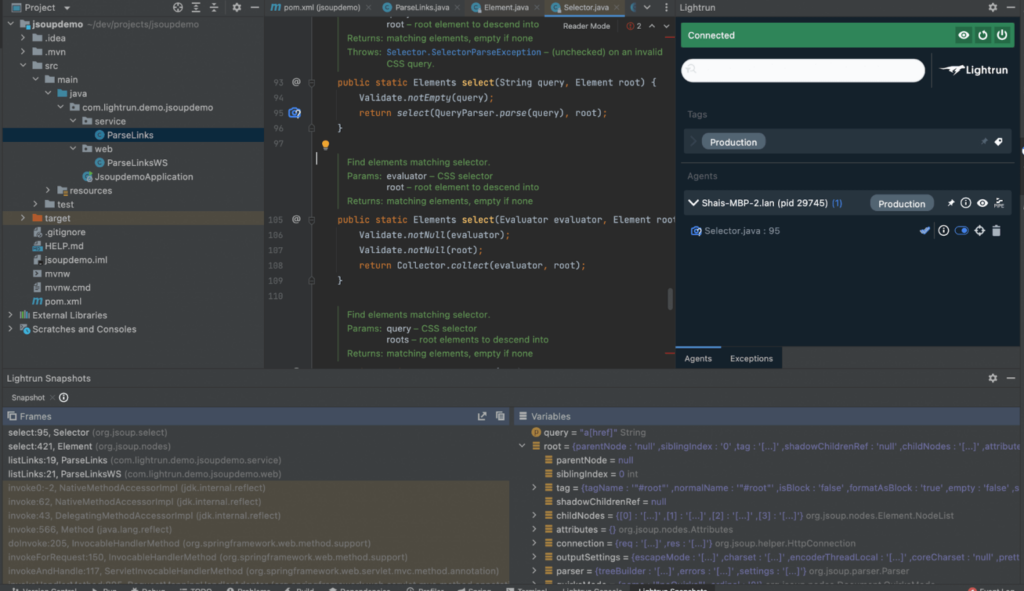
Task: Click the refresh icon in the Connected bar
Action: click(x=982, y=35)
